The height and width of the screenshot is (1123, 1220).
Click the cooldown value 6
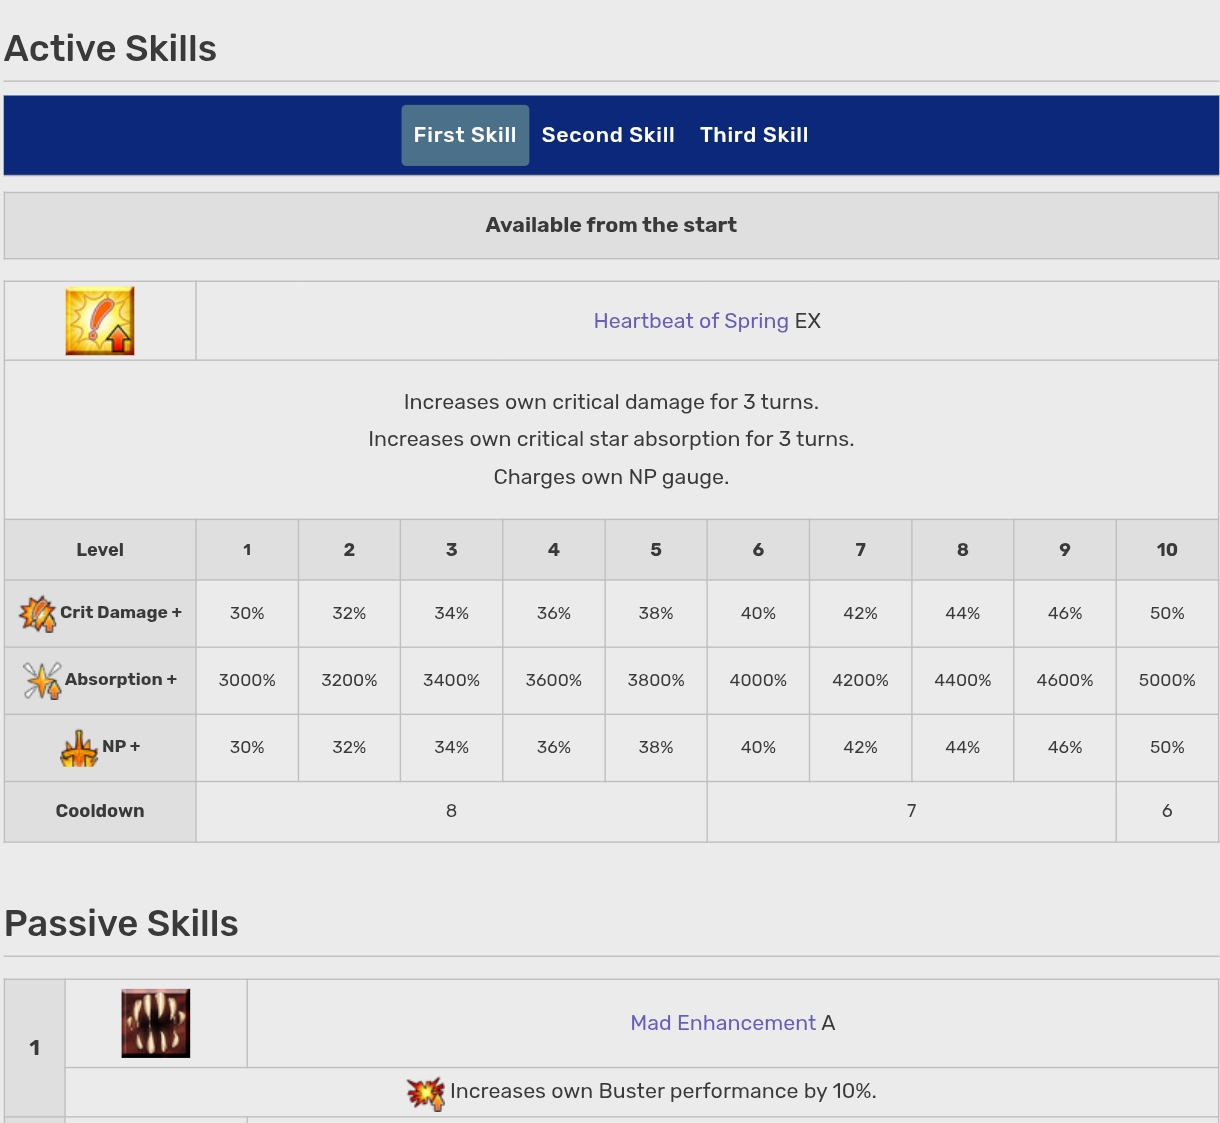point(1167,811)
